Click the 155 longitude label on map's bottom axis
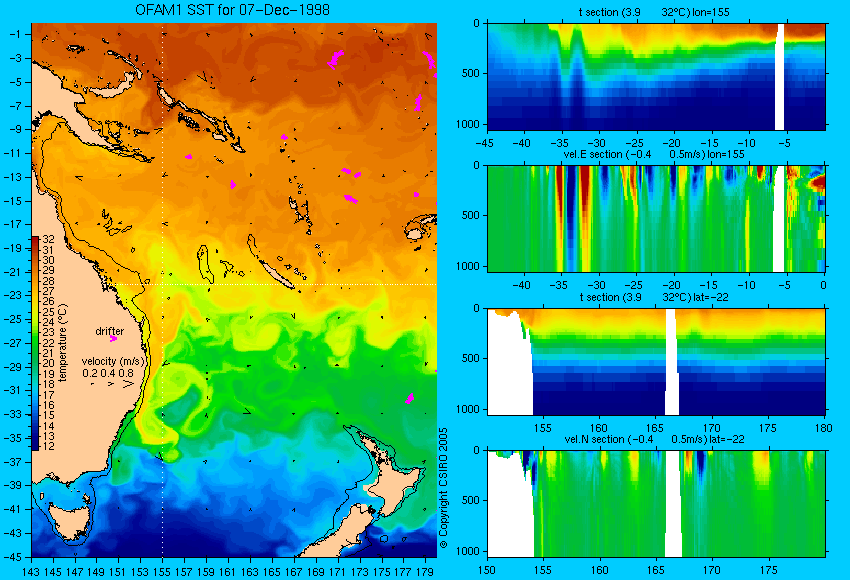 click(162, 571)
